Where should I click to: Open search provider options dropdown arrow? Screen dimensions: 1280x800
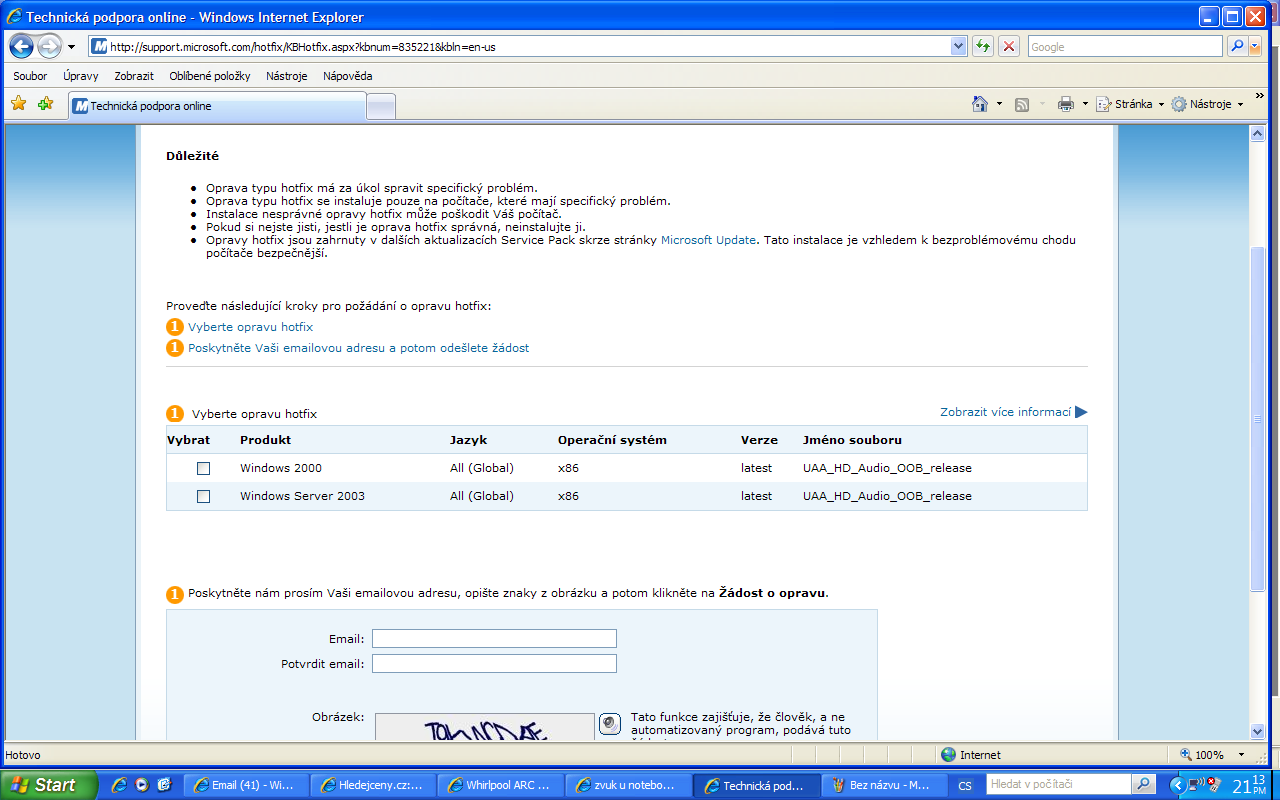pos(1256,47)
